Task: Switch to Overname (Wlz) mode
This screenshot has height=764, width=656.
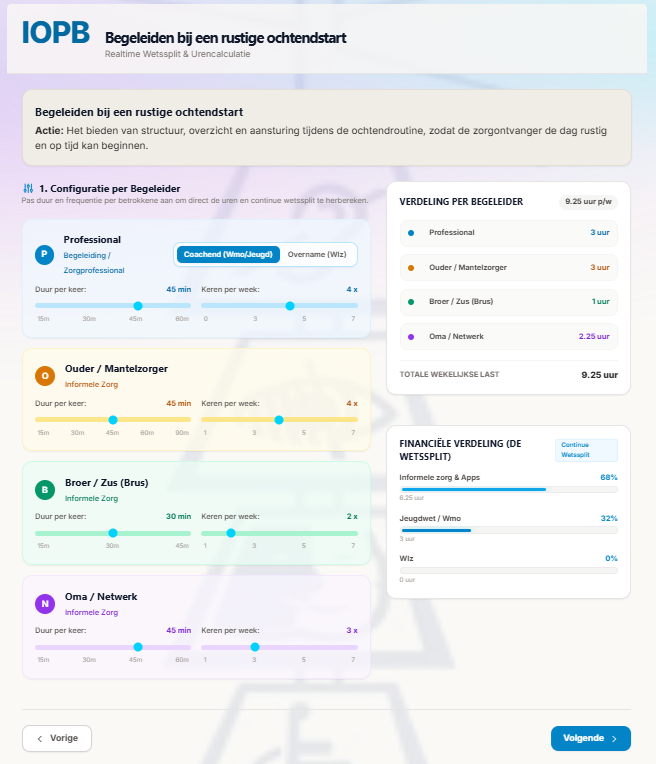Action: 317,254
